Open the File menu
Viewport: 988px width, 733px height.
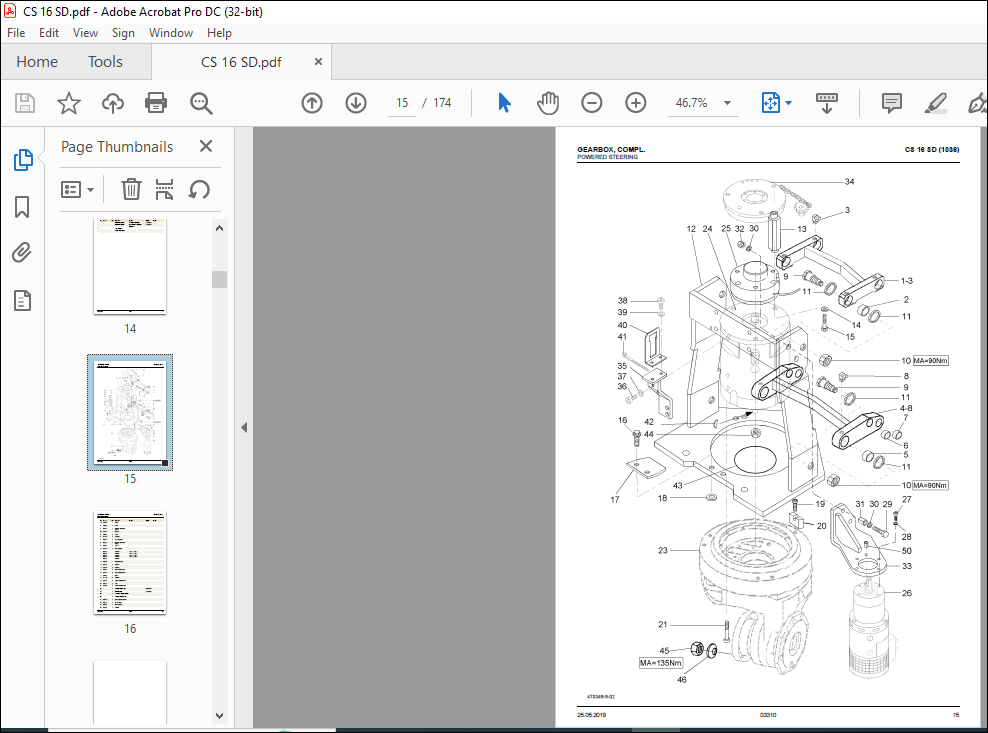pos(16,33)
